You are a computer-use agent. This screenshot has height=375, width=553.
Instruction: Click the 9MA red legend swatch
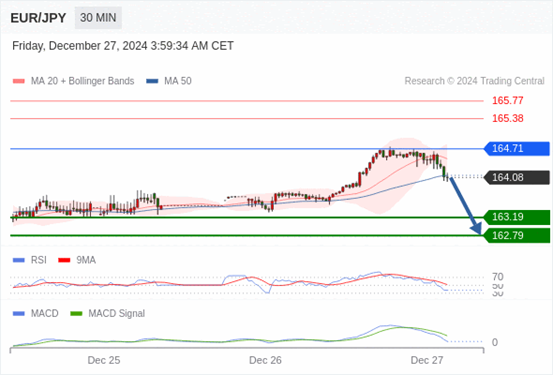(64, 260)
